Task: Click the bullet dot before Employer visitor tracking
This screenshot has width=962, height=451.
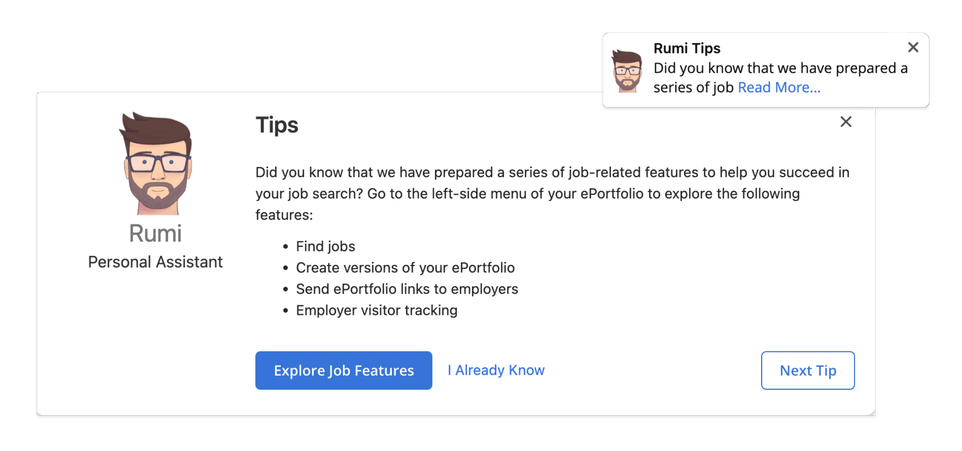Action: point(285,311)
